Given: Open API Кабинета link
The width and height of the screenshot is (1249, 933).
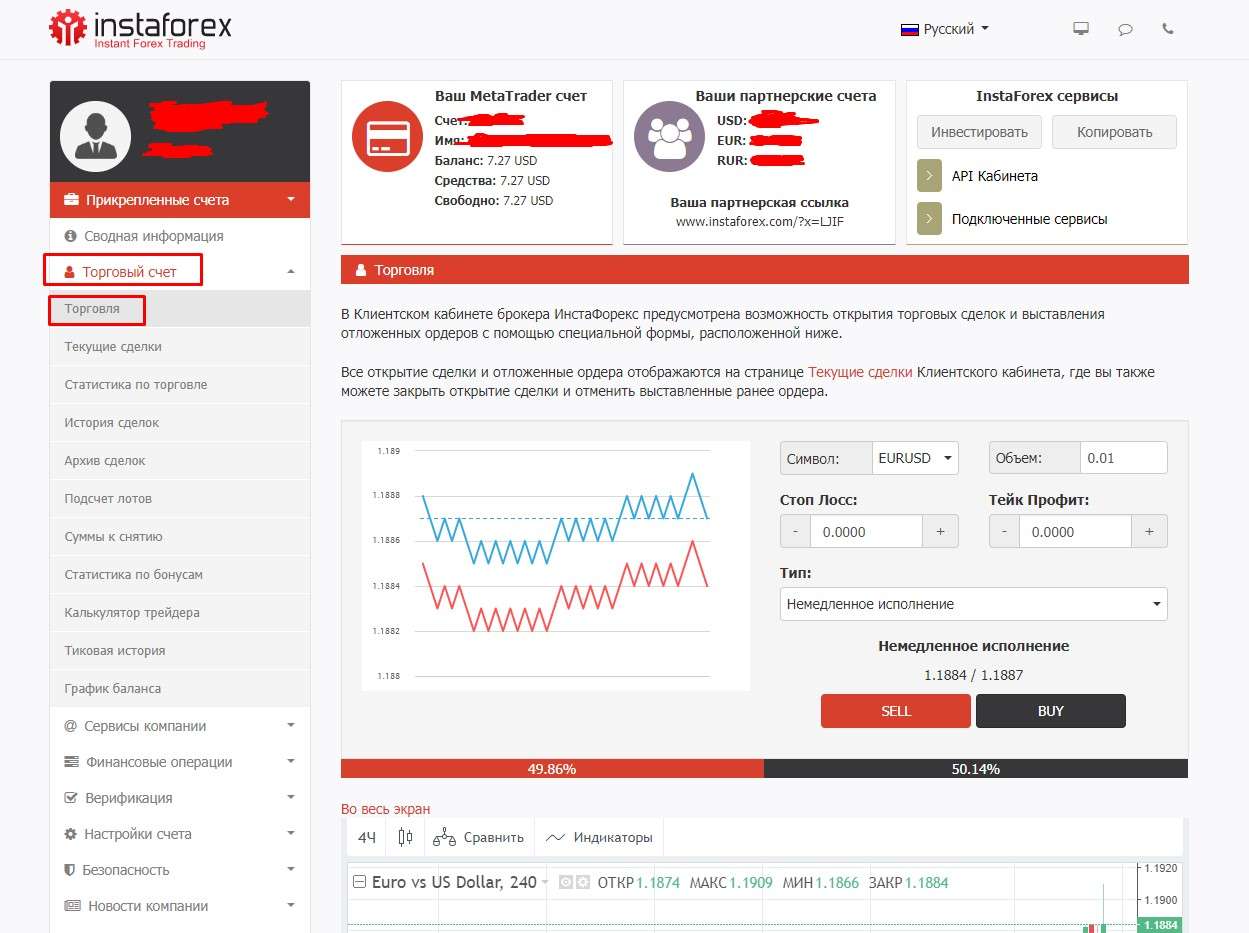Looking at the screenshot, I should click(x=995, y=176).
